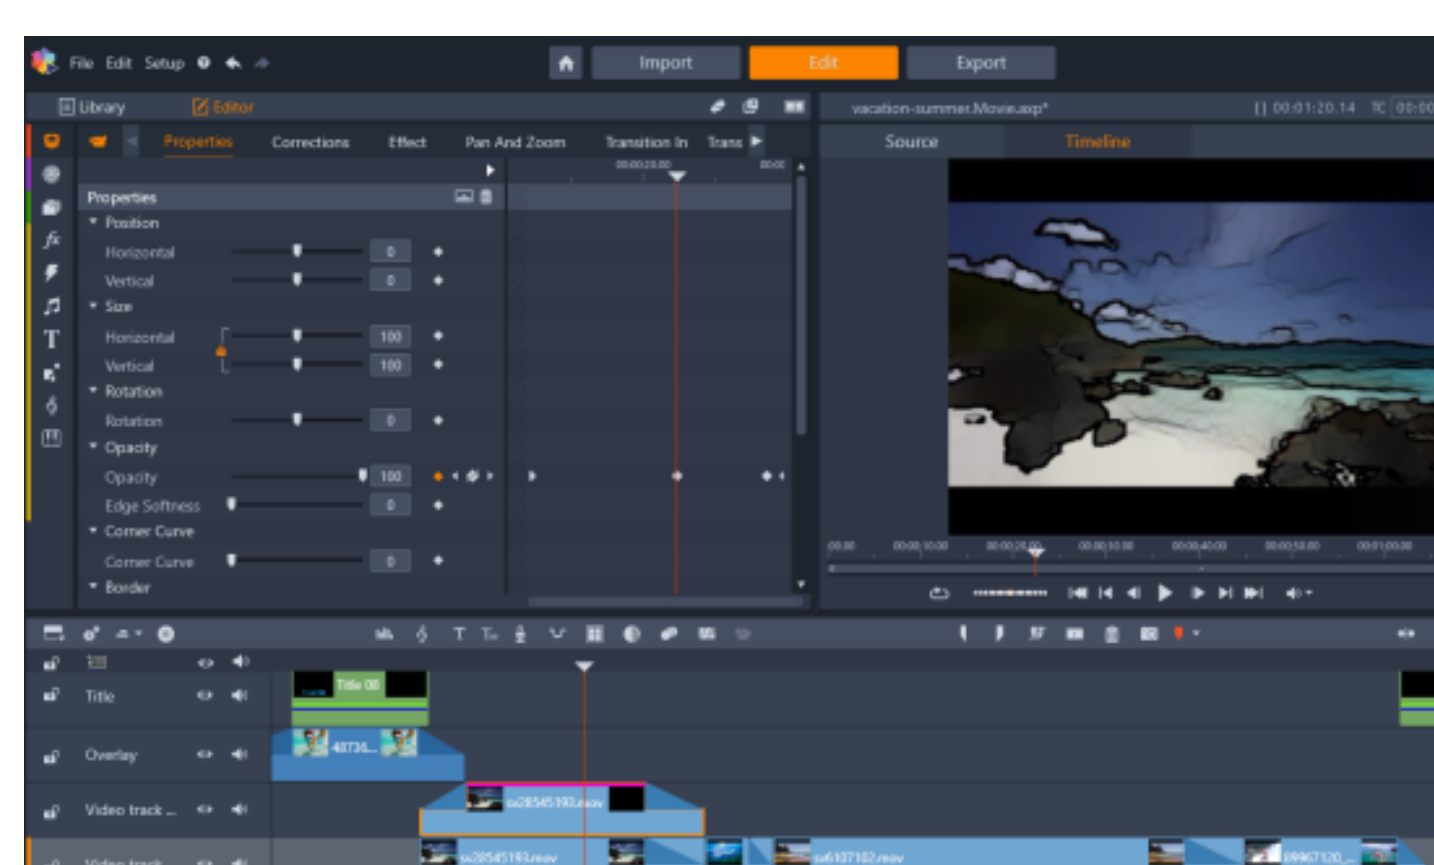1434x865 pixels.
Task: Open the voice-over microphone tool
Action: click(x=521, y=633)
